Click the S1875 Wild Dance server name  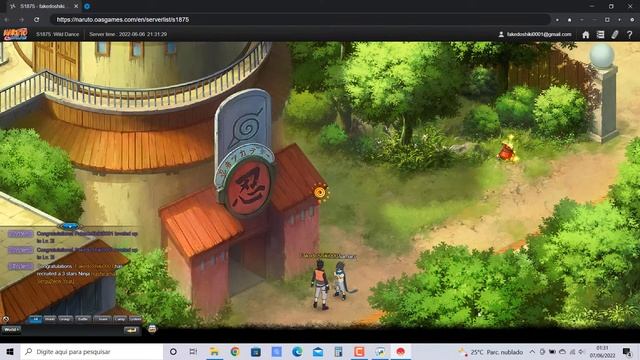pyautogui.click(x=58, y=35)
